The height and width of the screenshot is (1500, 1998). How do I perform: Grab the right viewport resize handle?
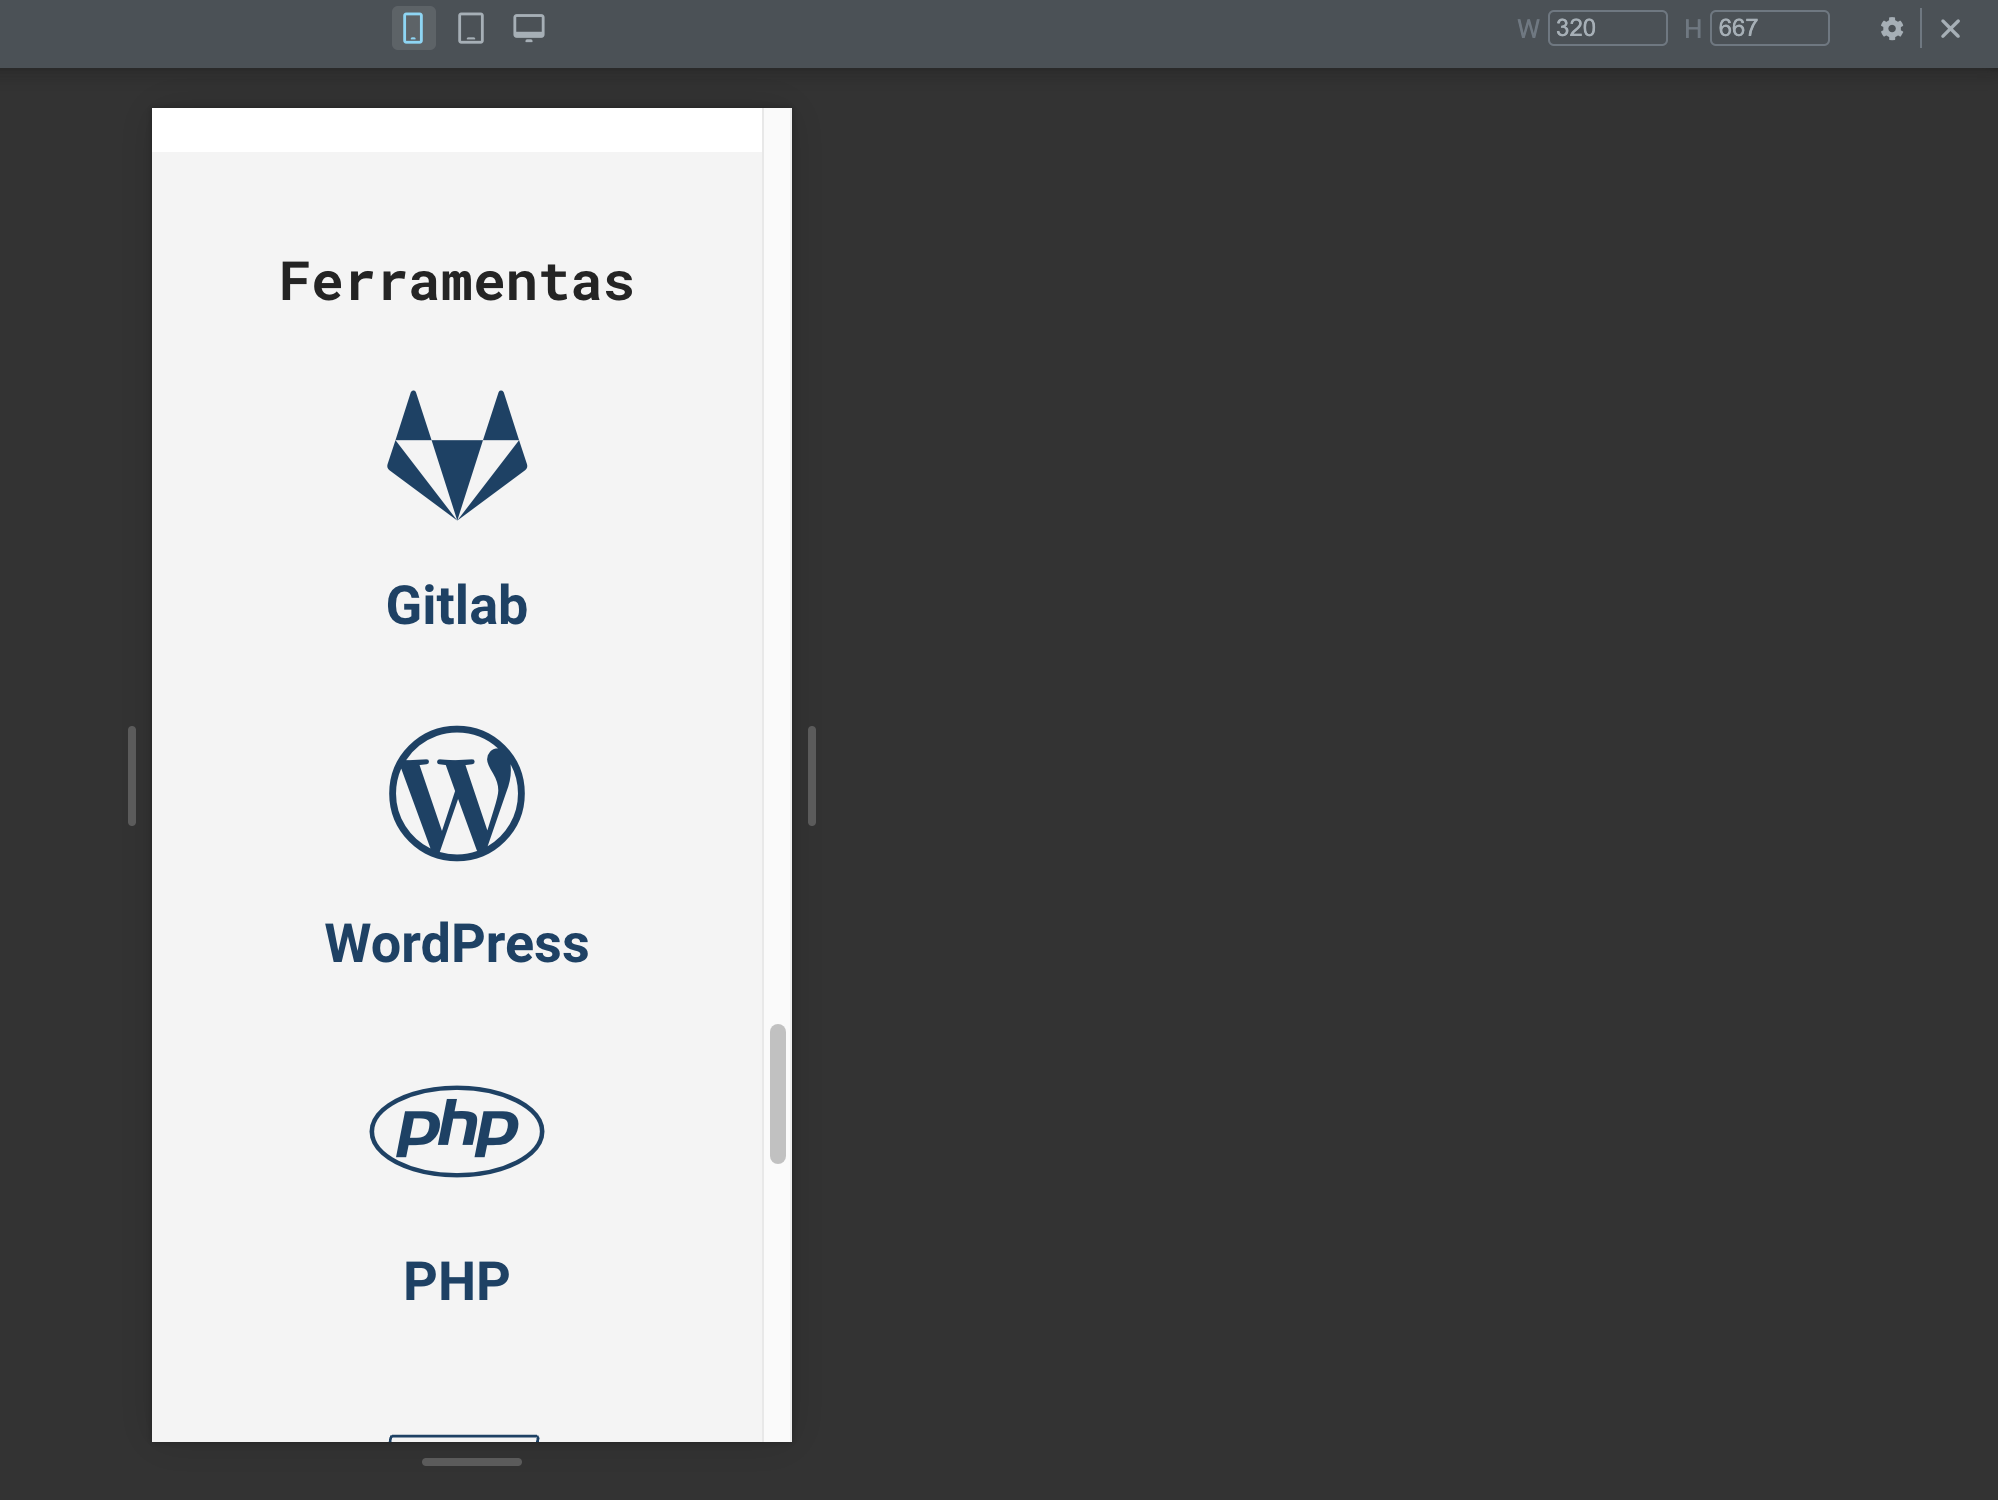pyautogui.click(x=812, y=776)
